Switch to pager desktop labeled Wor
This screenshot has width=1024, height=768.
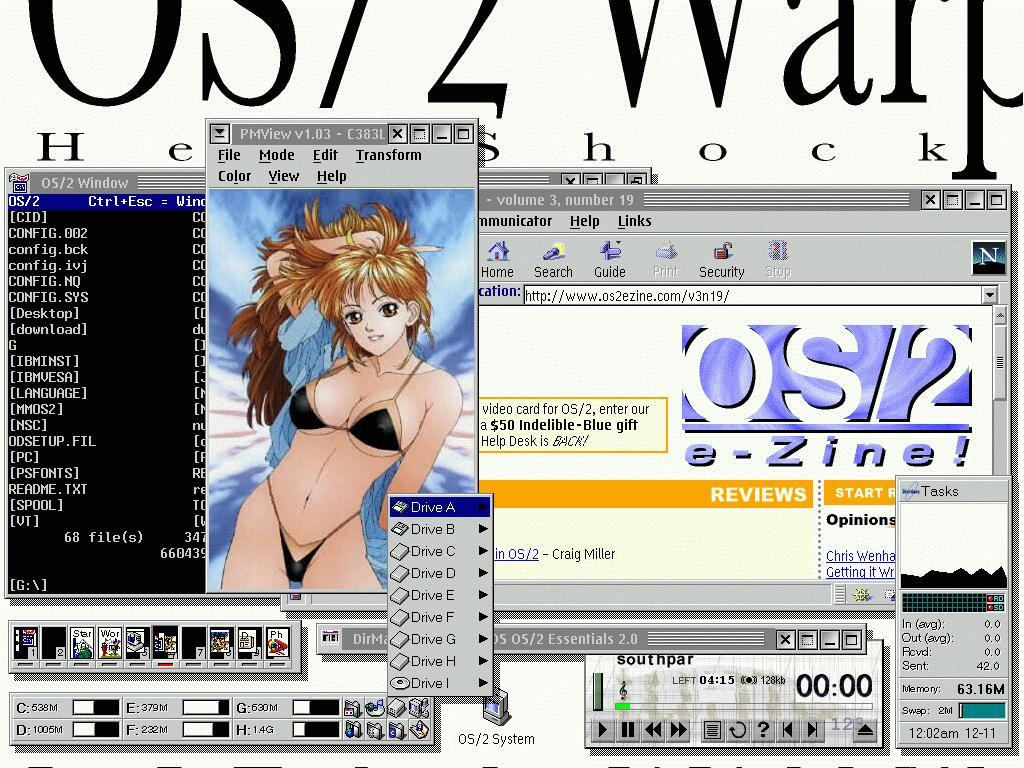point(110,643)
